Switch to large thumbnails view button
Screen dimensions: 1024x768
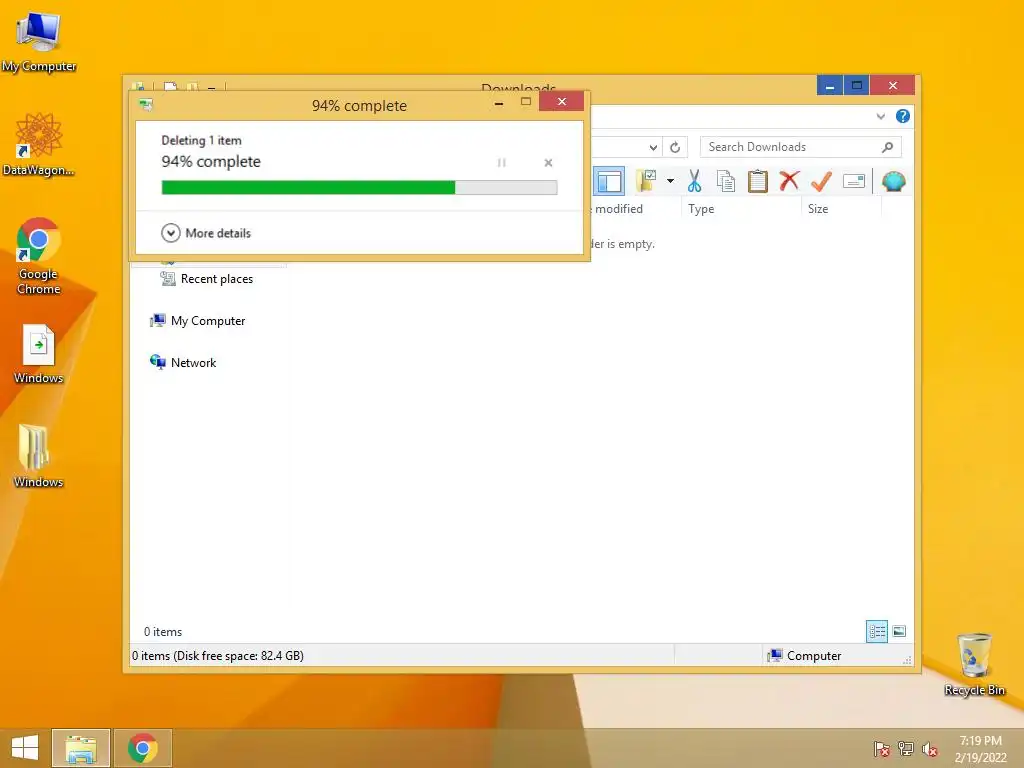899,632
